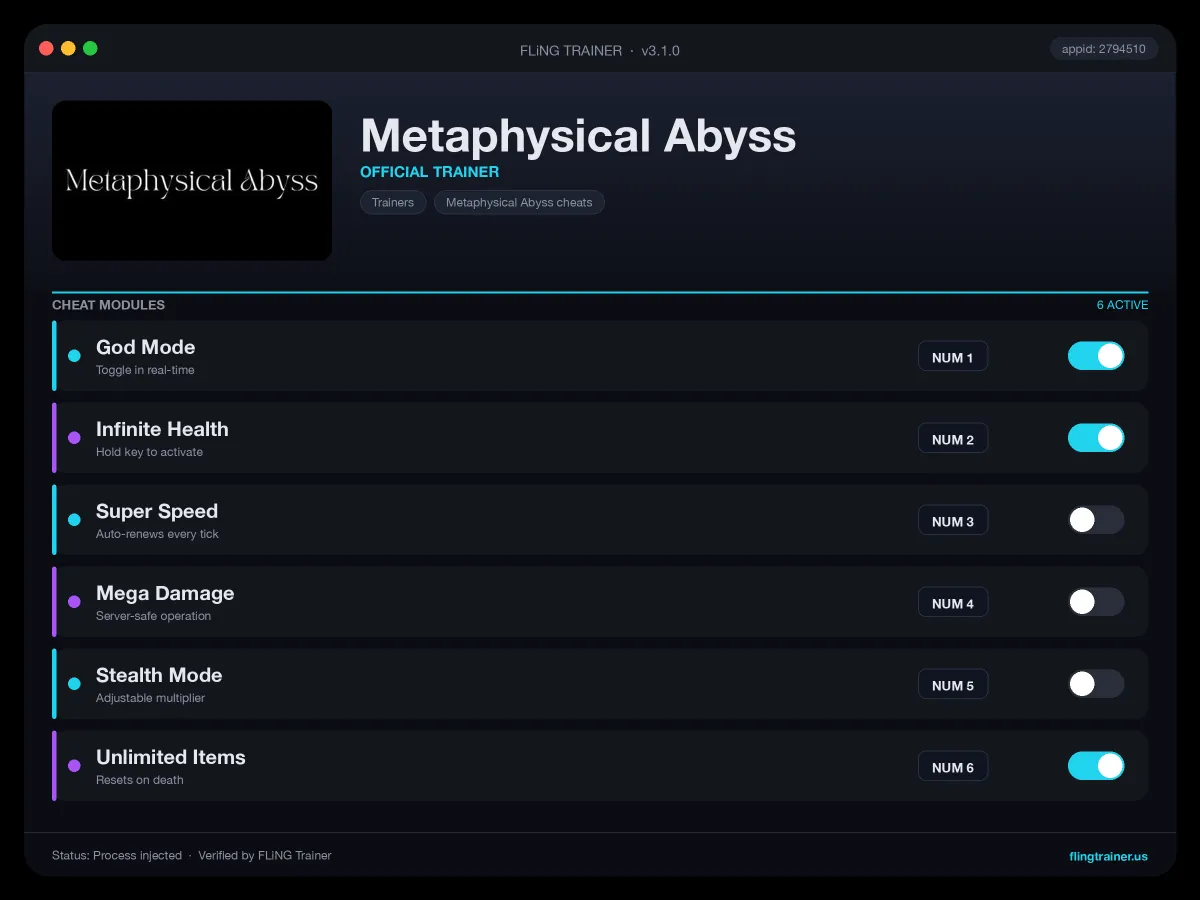Click the purple status dot beside Infinite Health
The image size is (1200, 900).
74,438
